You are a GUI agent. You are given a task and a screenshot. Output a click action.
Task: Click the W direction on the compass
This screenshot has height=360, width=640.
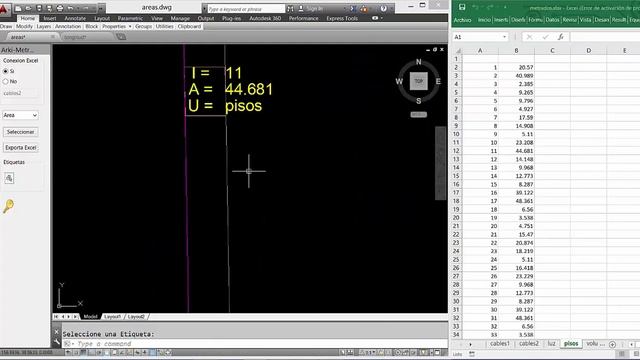[399, 81]
